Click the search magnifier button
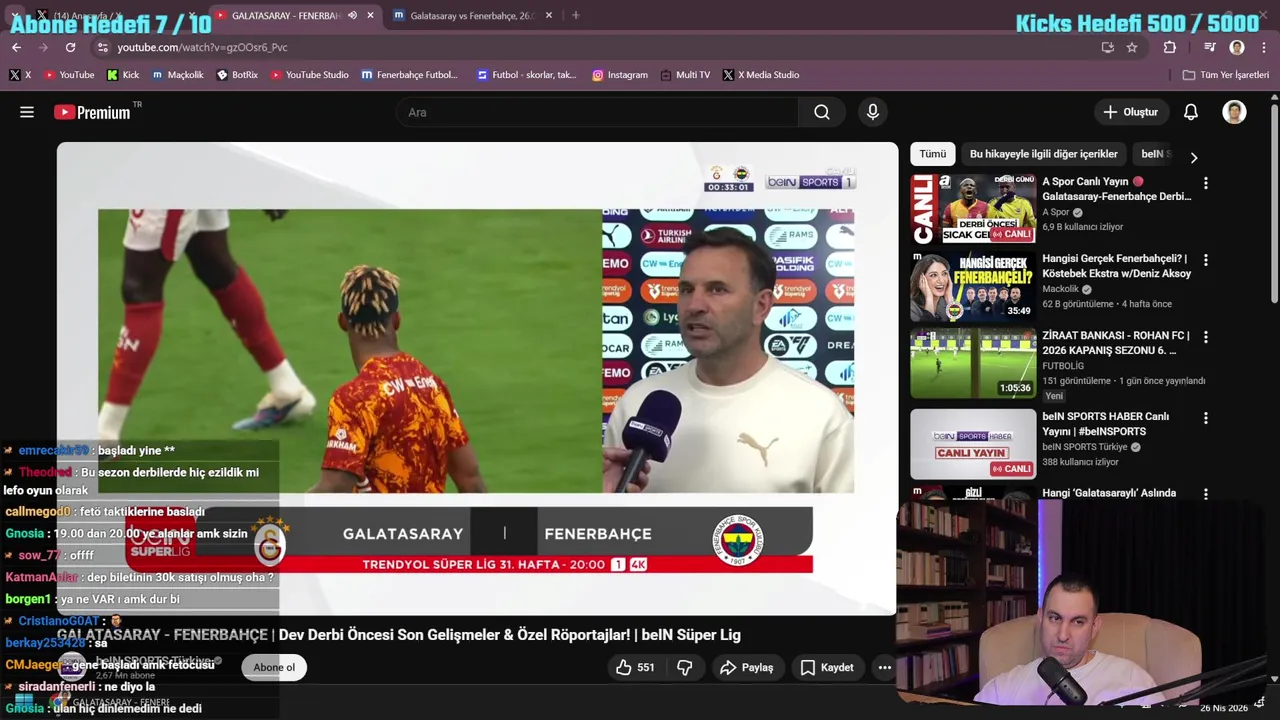This screenshot has height=720, width=1280. click(822, 112)
